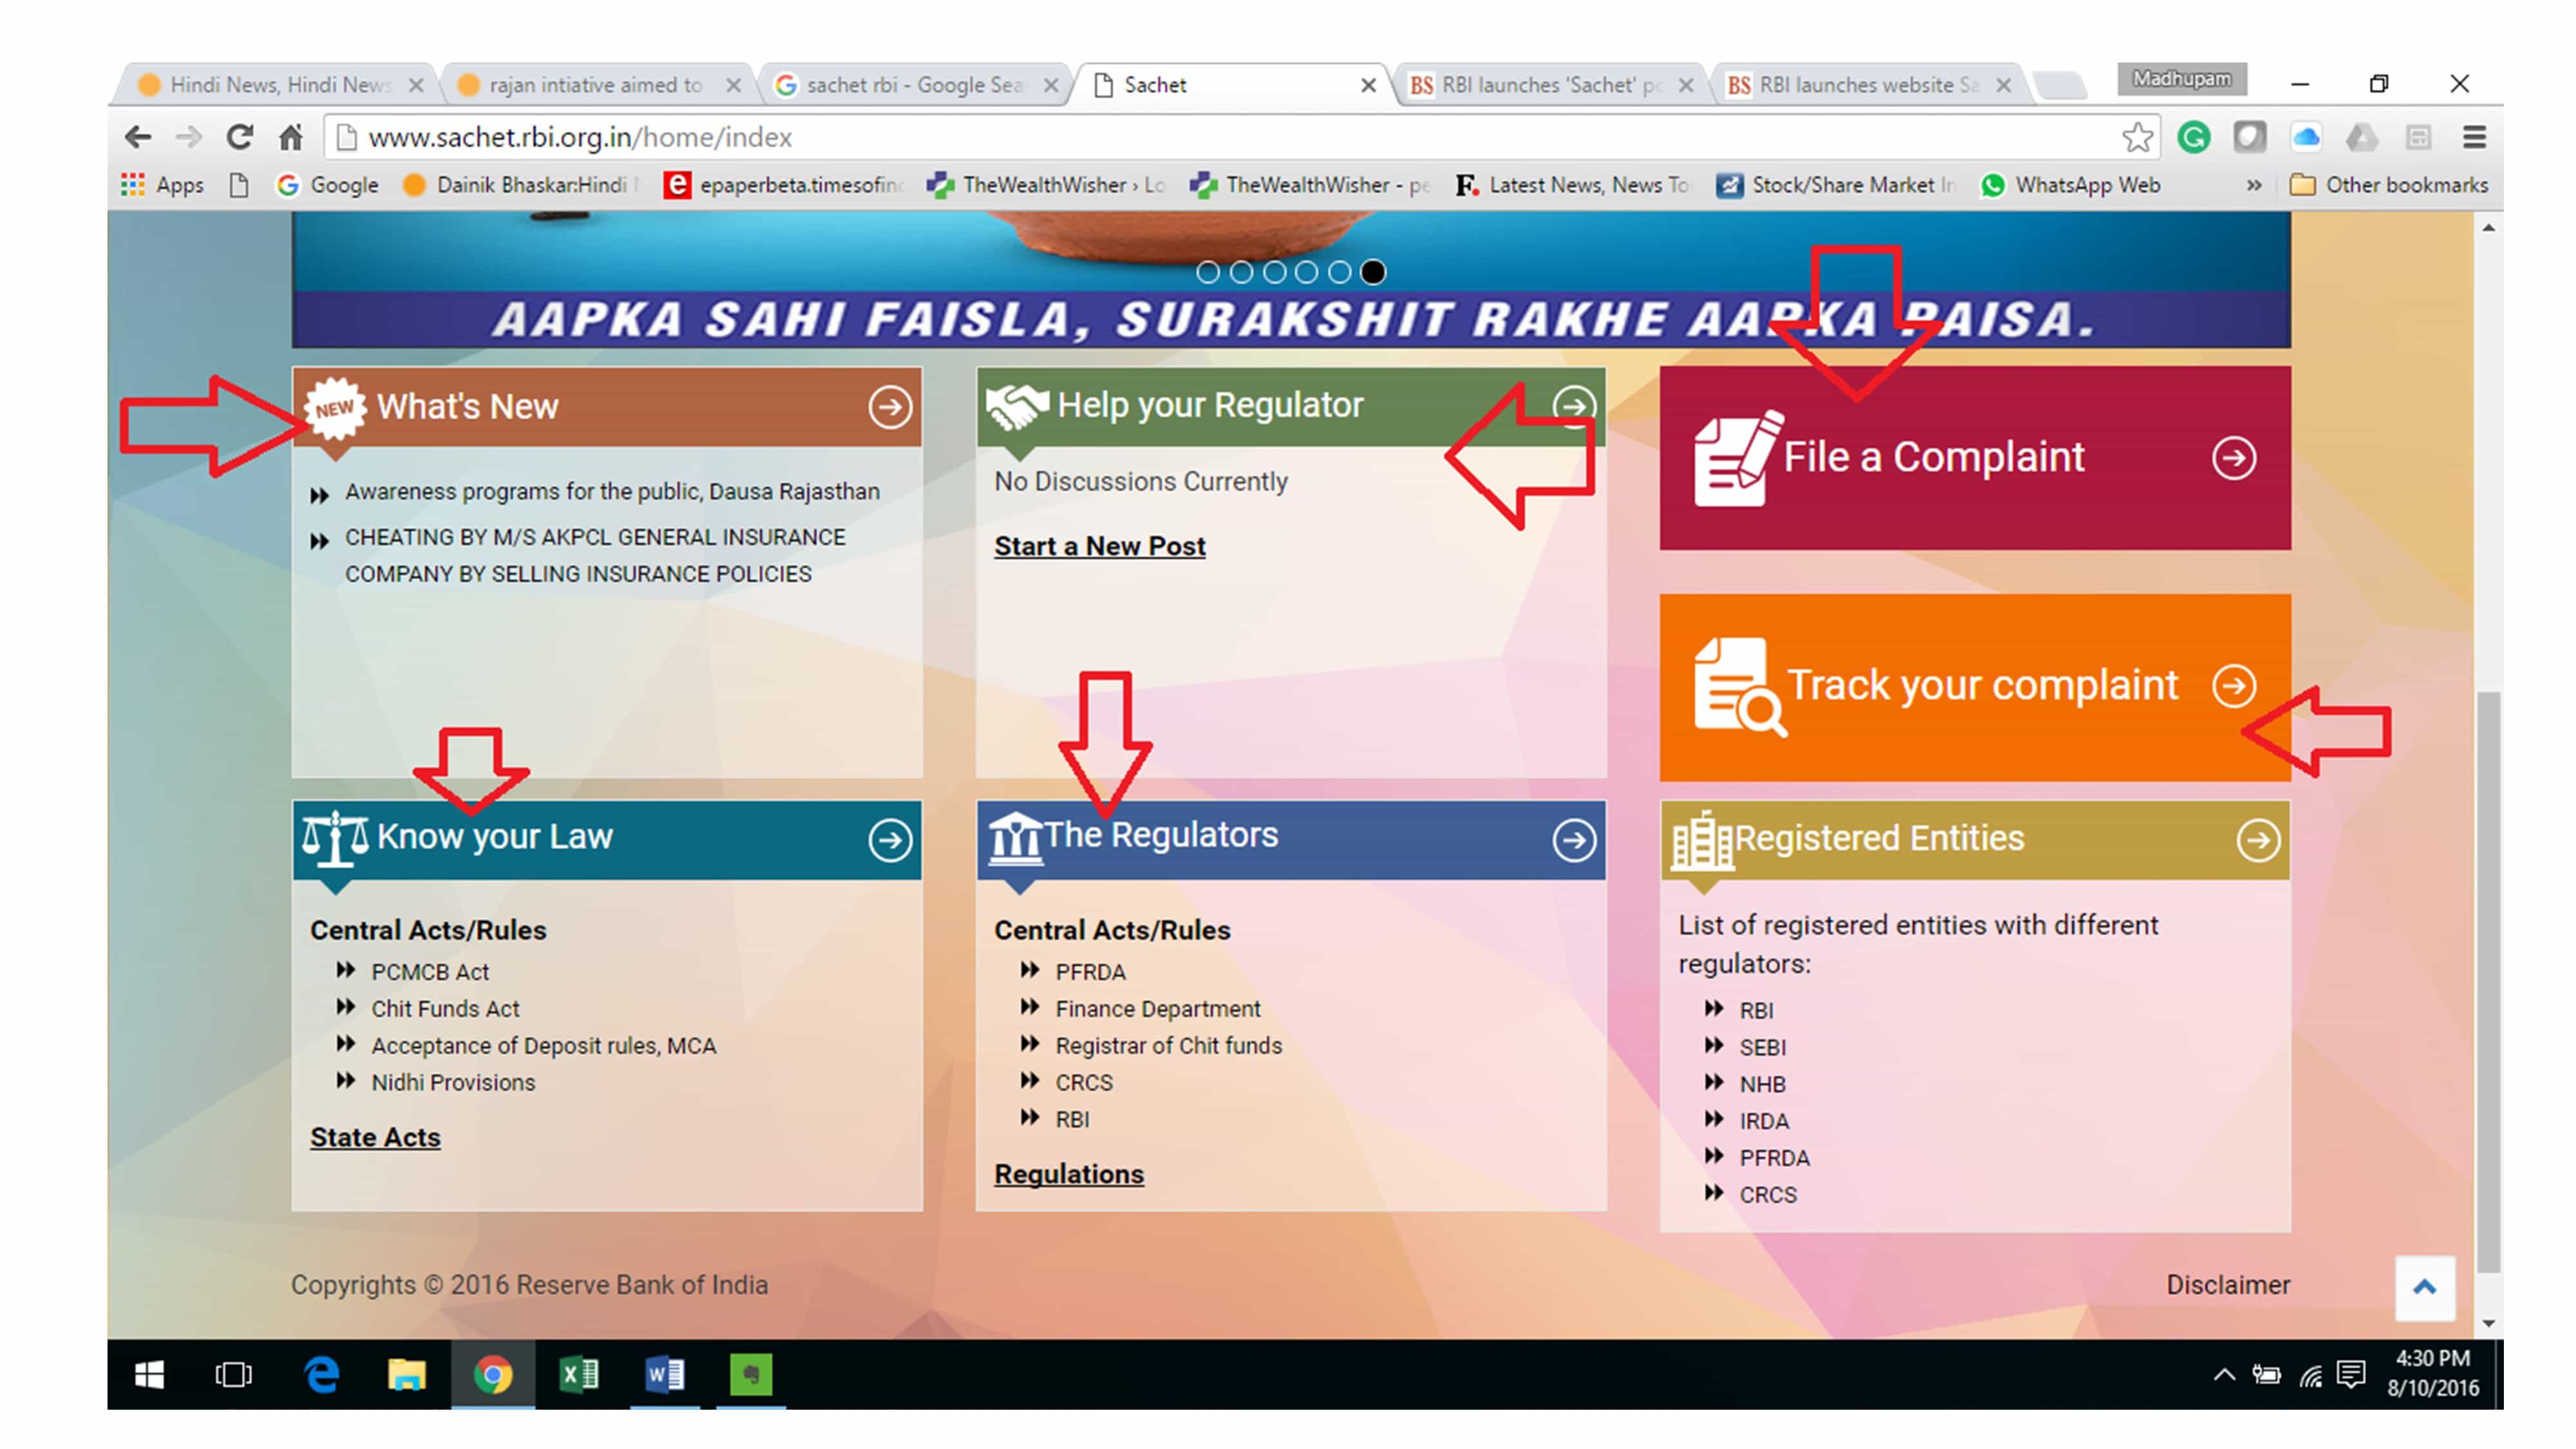This screenshot has height=1449, width=2576.
Task: Click the Track your complaint arrow icon
Action: pyautogui.click(x=2233, y=686)
